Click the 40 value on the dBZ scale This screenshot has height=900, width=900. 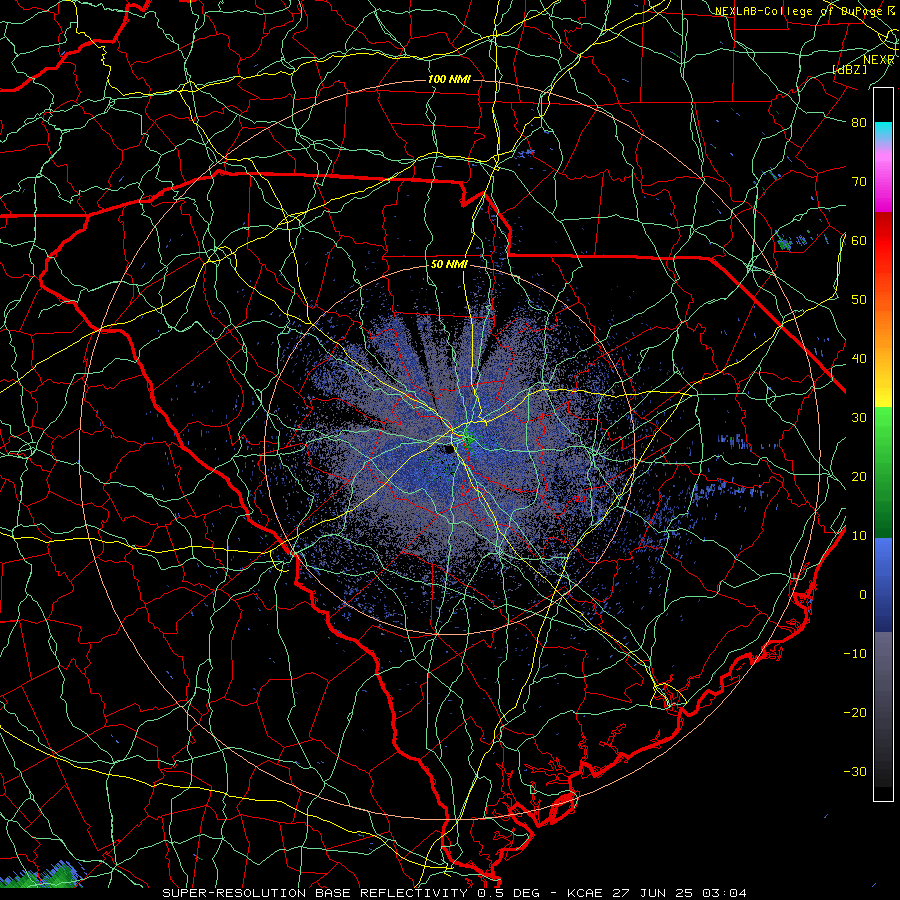pyautogui.click(x=859, y=359)
